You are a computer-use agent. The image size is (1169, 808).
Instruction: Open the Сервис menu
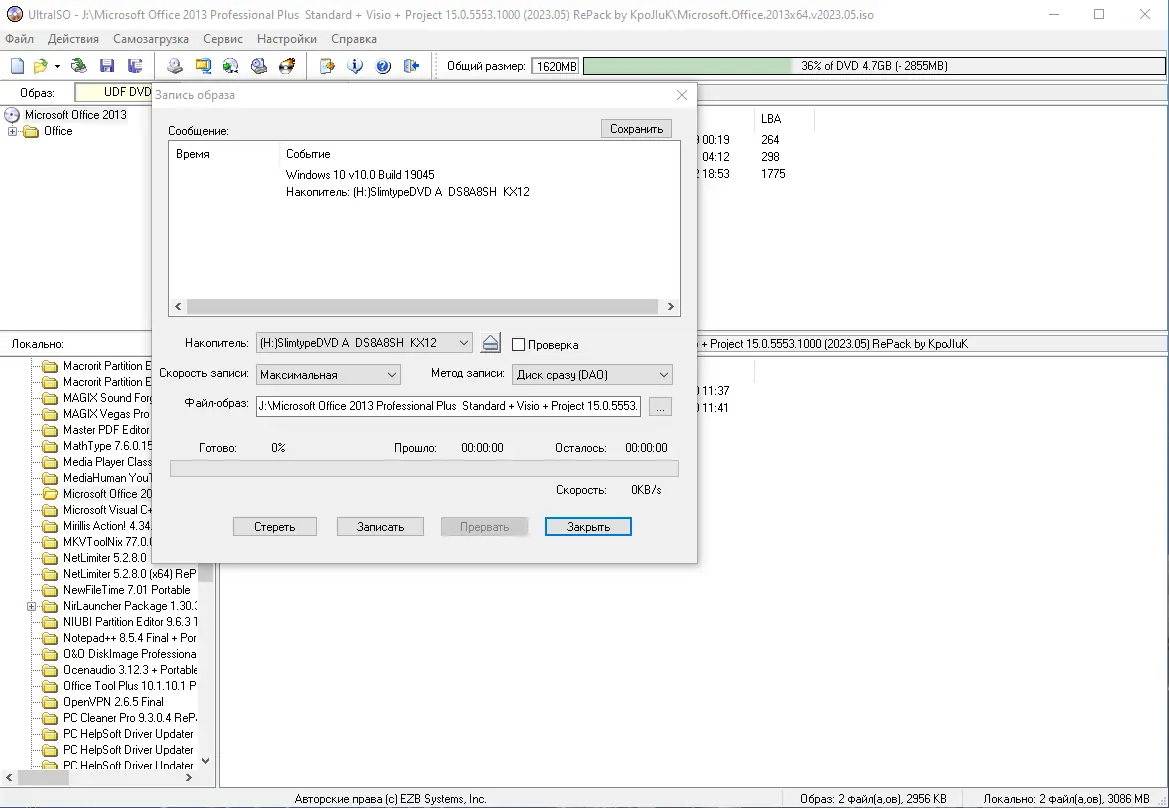click(x=222, y=39)
